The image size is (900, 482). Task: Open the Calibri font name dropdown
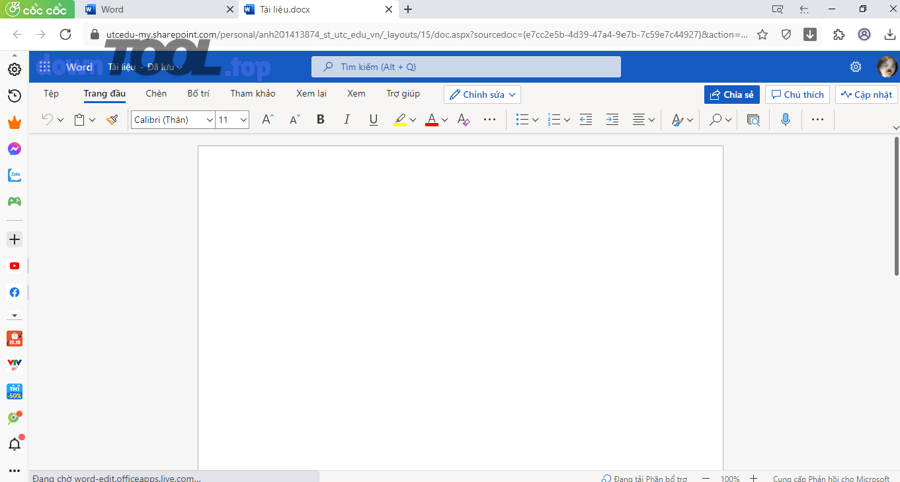click(x=173, y=120)
